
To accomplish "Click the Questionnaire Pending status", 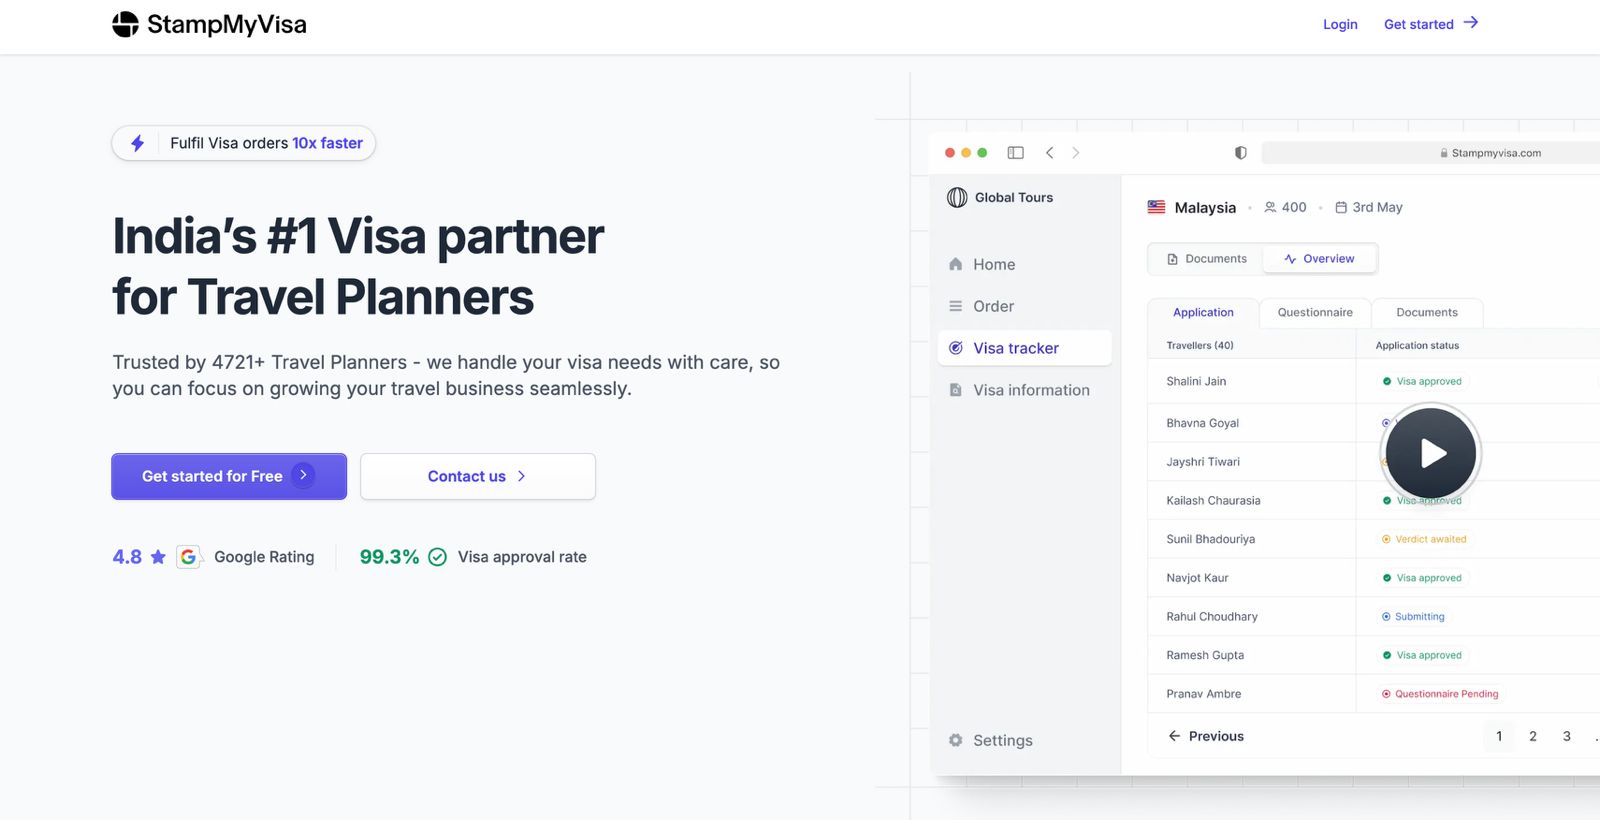I will (x=1440, y=694).
